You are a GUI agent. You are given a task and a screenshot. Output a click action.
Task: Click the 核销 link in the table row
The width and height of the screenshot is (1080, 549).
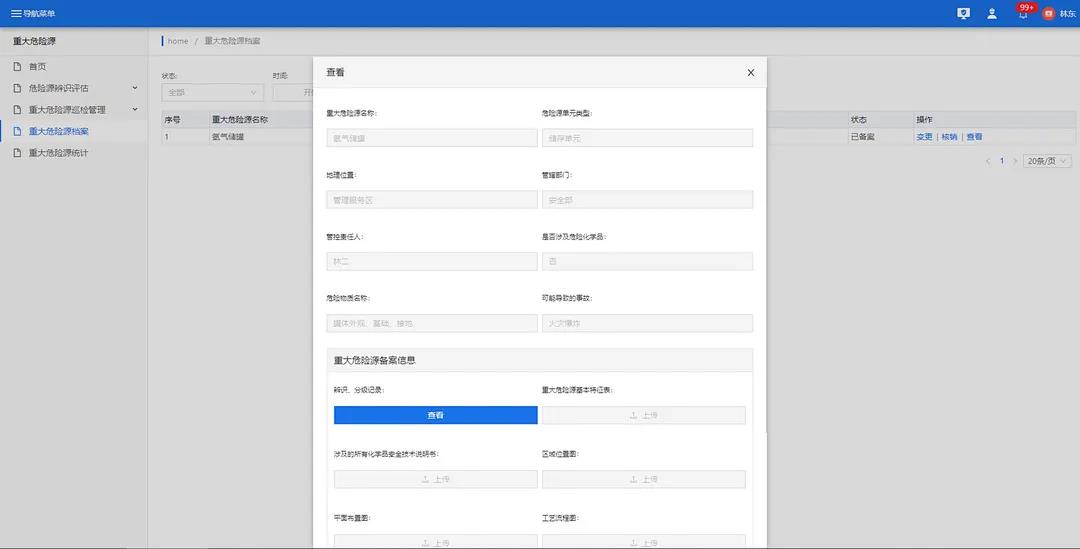(949, 137)
